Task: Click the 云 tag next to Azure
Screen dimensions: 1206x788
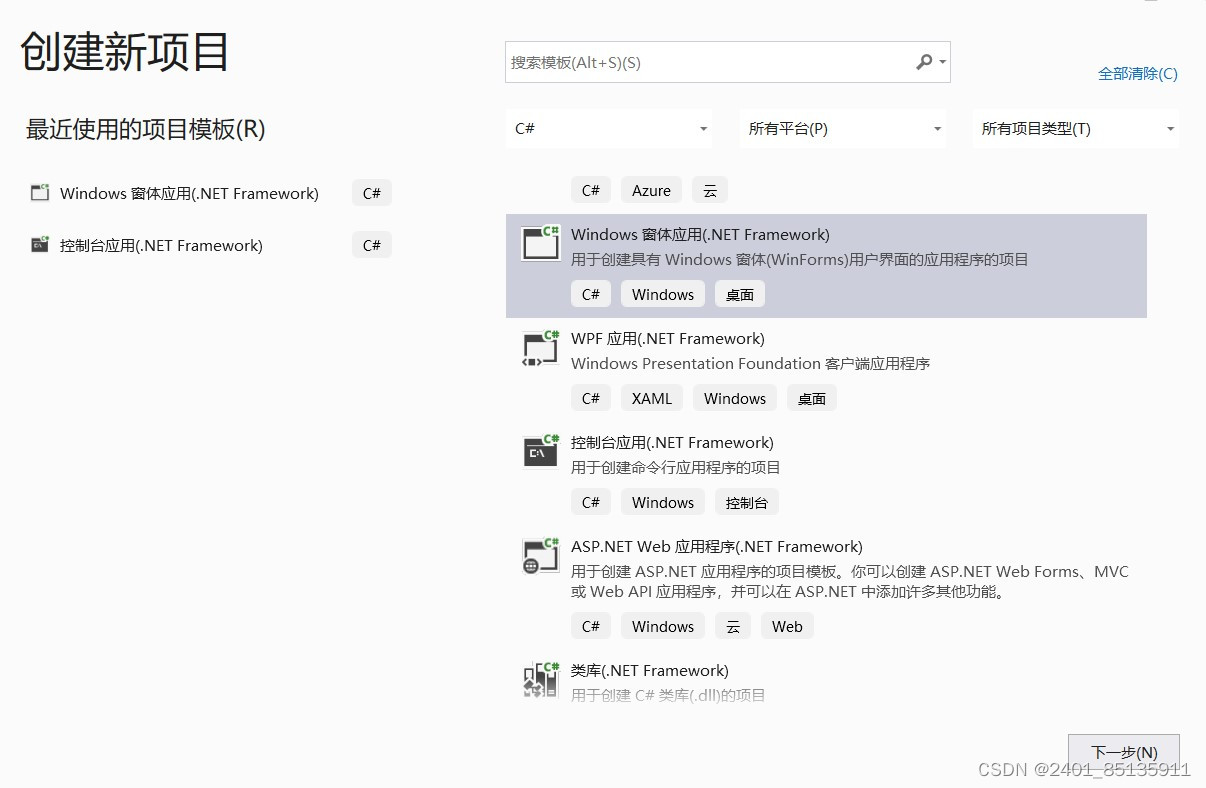Action: point(710,190)
